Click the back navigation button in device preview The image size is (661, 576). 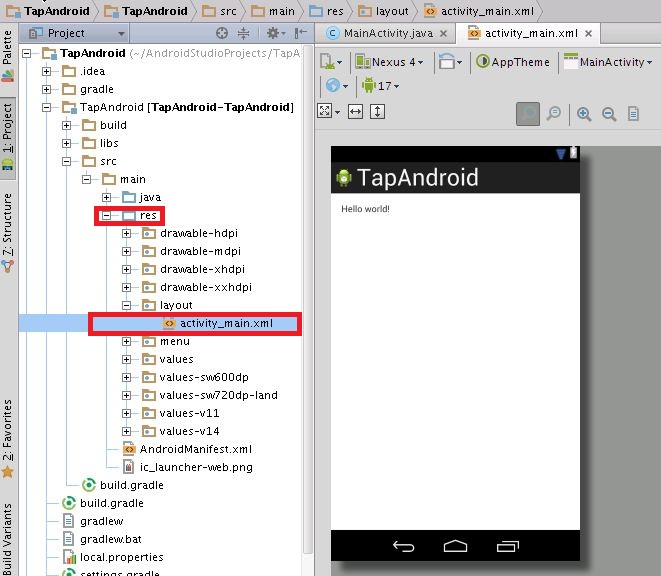[x=403, y=546]
